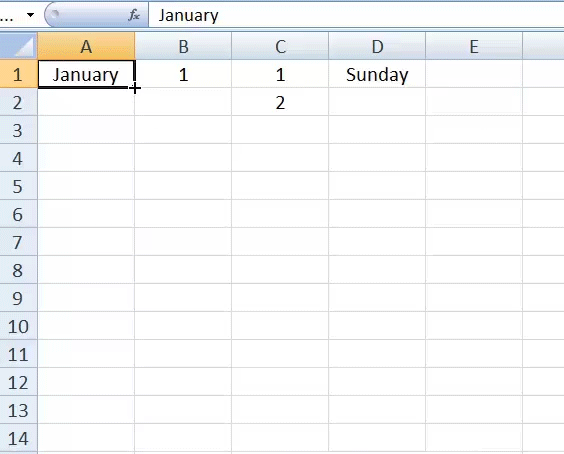
Task: Click the fx Insert Function icon
Action: pyautogui.click(x=134, y=15)
